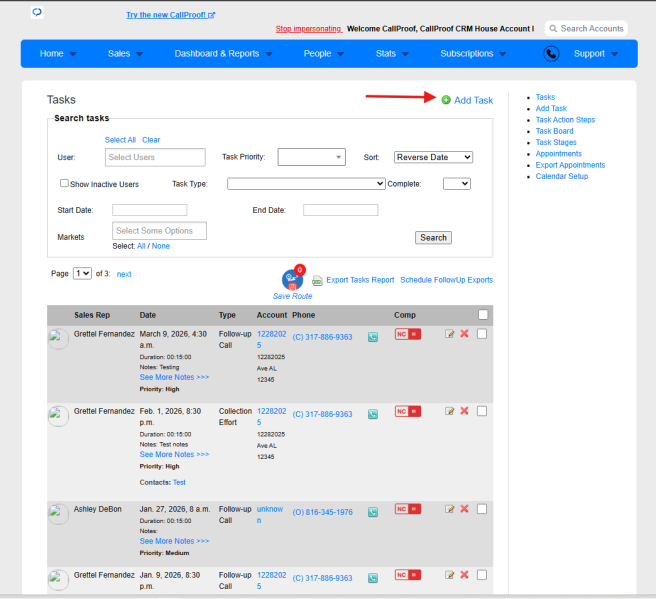Click the spreadsheet icon beside Export Tasks Report
656x599 pixels.
317,280
